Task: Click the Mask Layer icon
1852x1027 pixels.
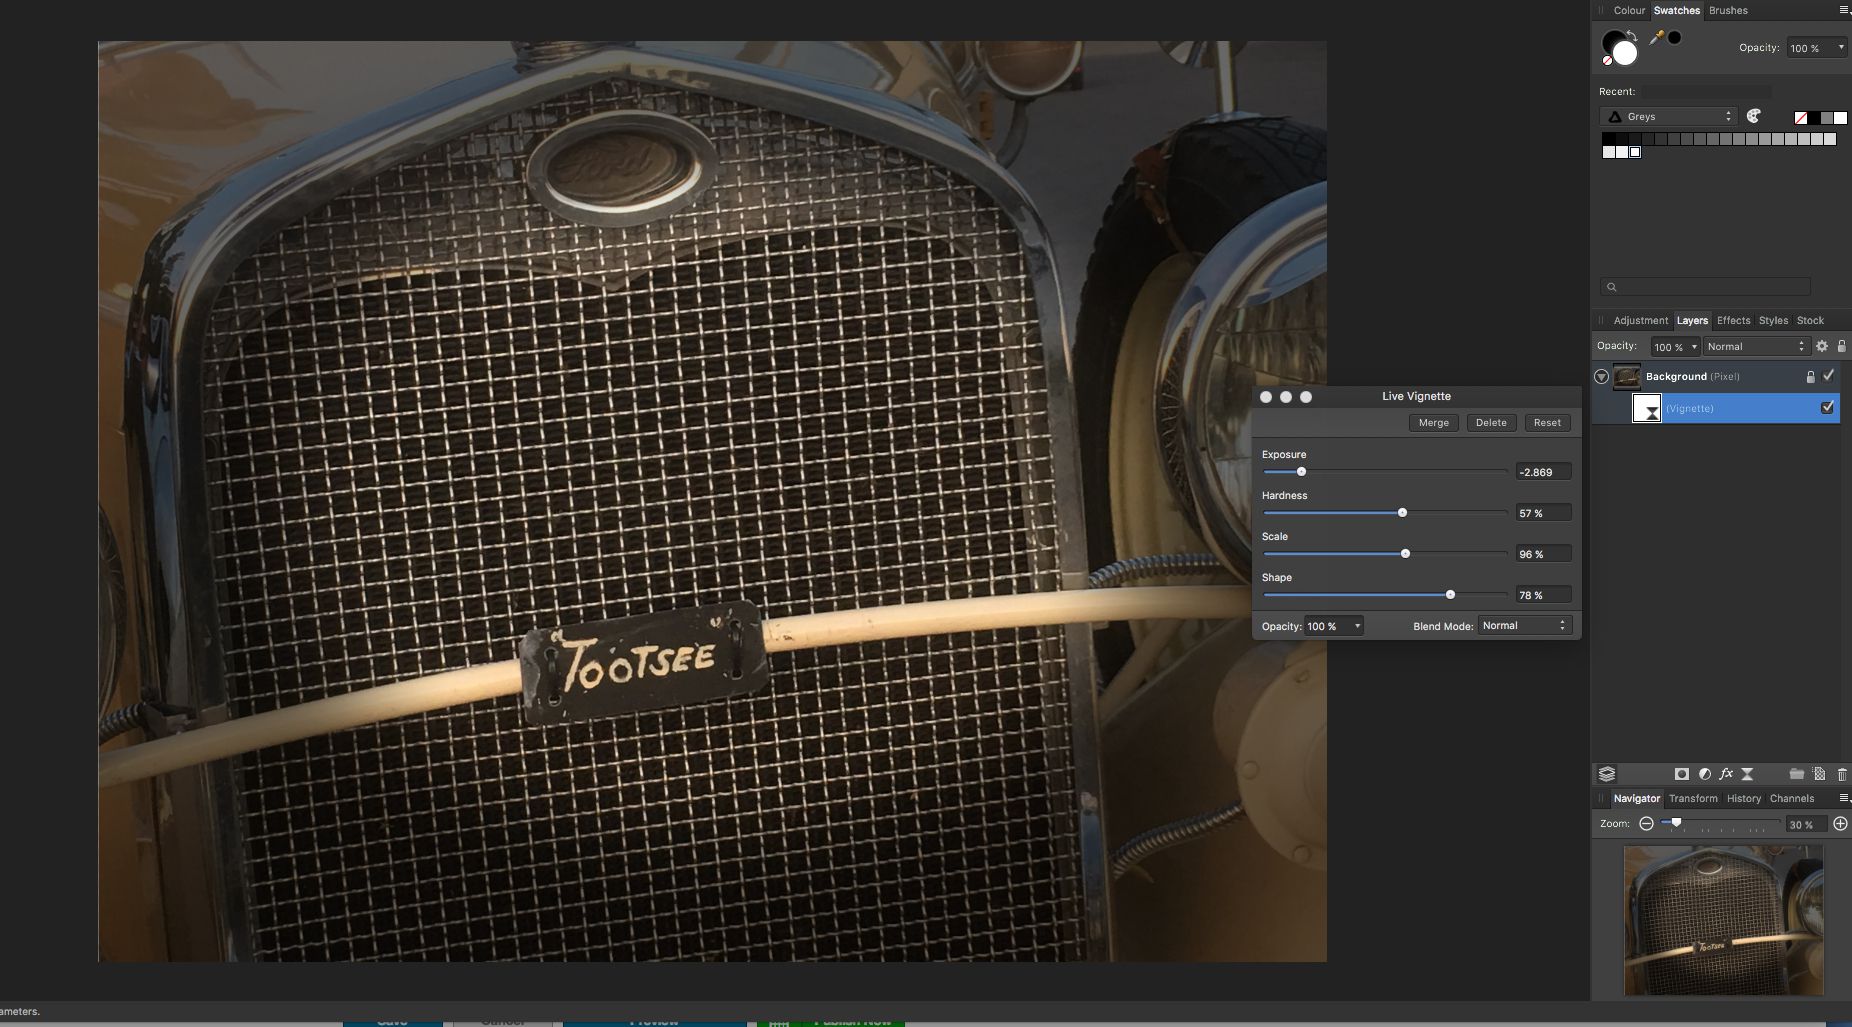Action: click(x=1682, y=774)
